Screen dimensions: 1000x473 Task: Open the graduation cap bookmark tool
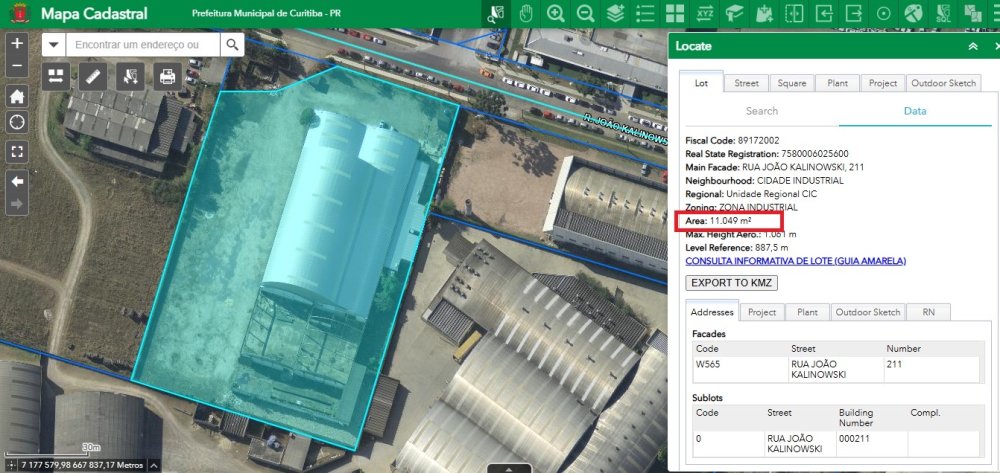[735, 14]
